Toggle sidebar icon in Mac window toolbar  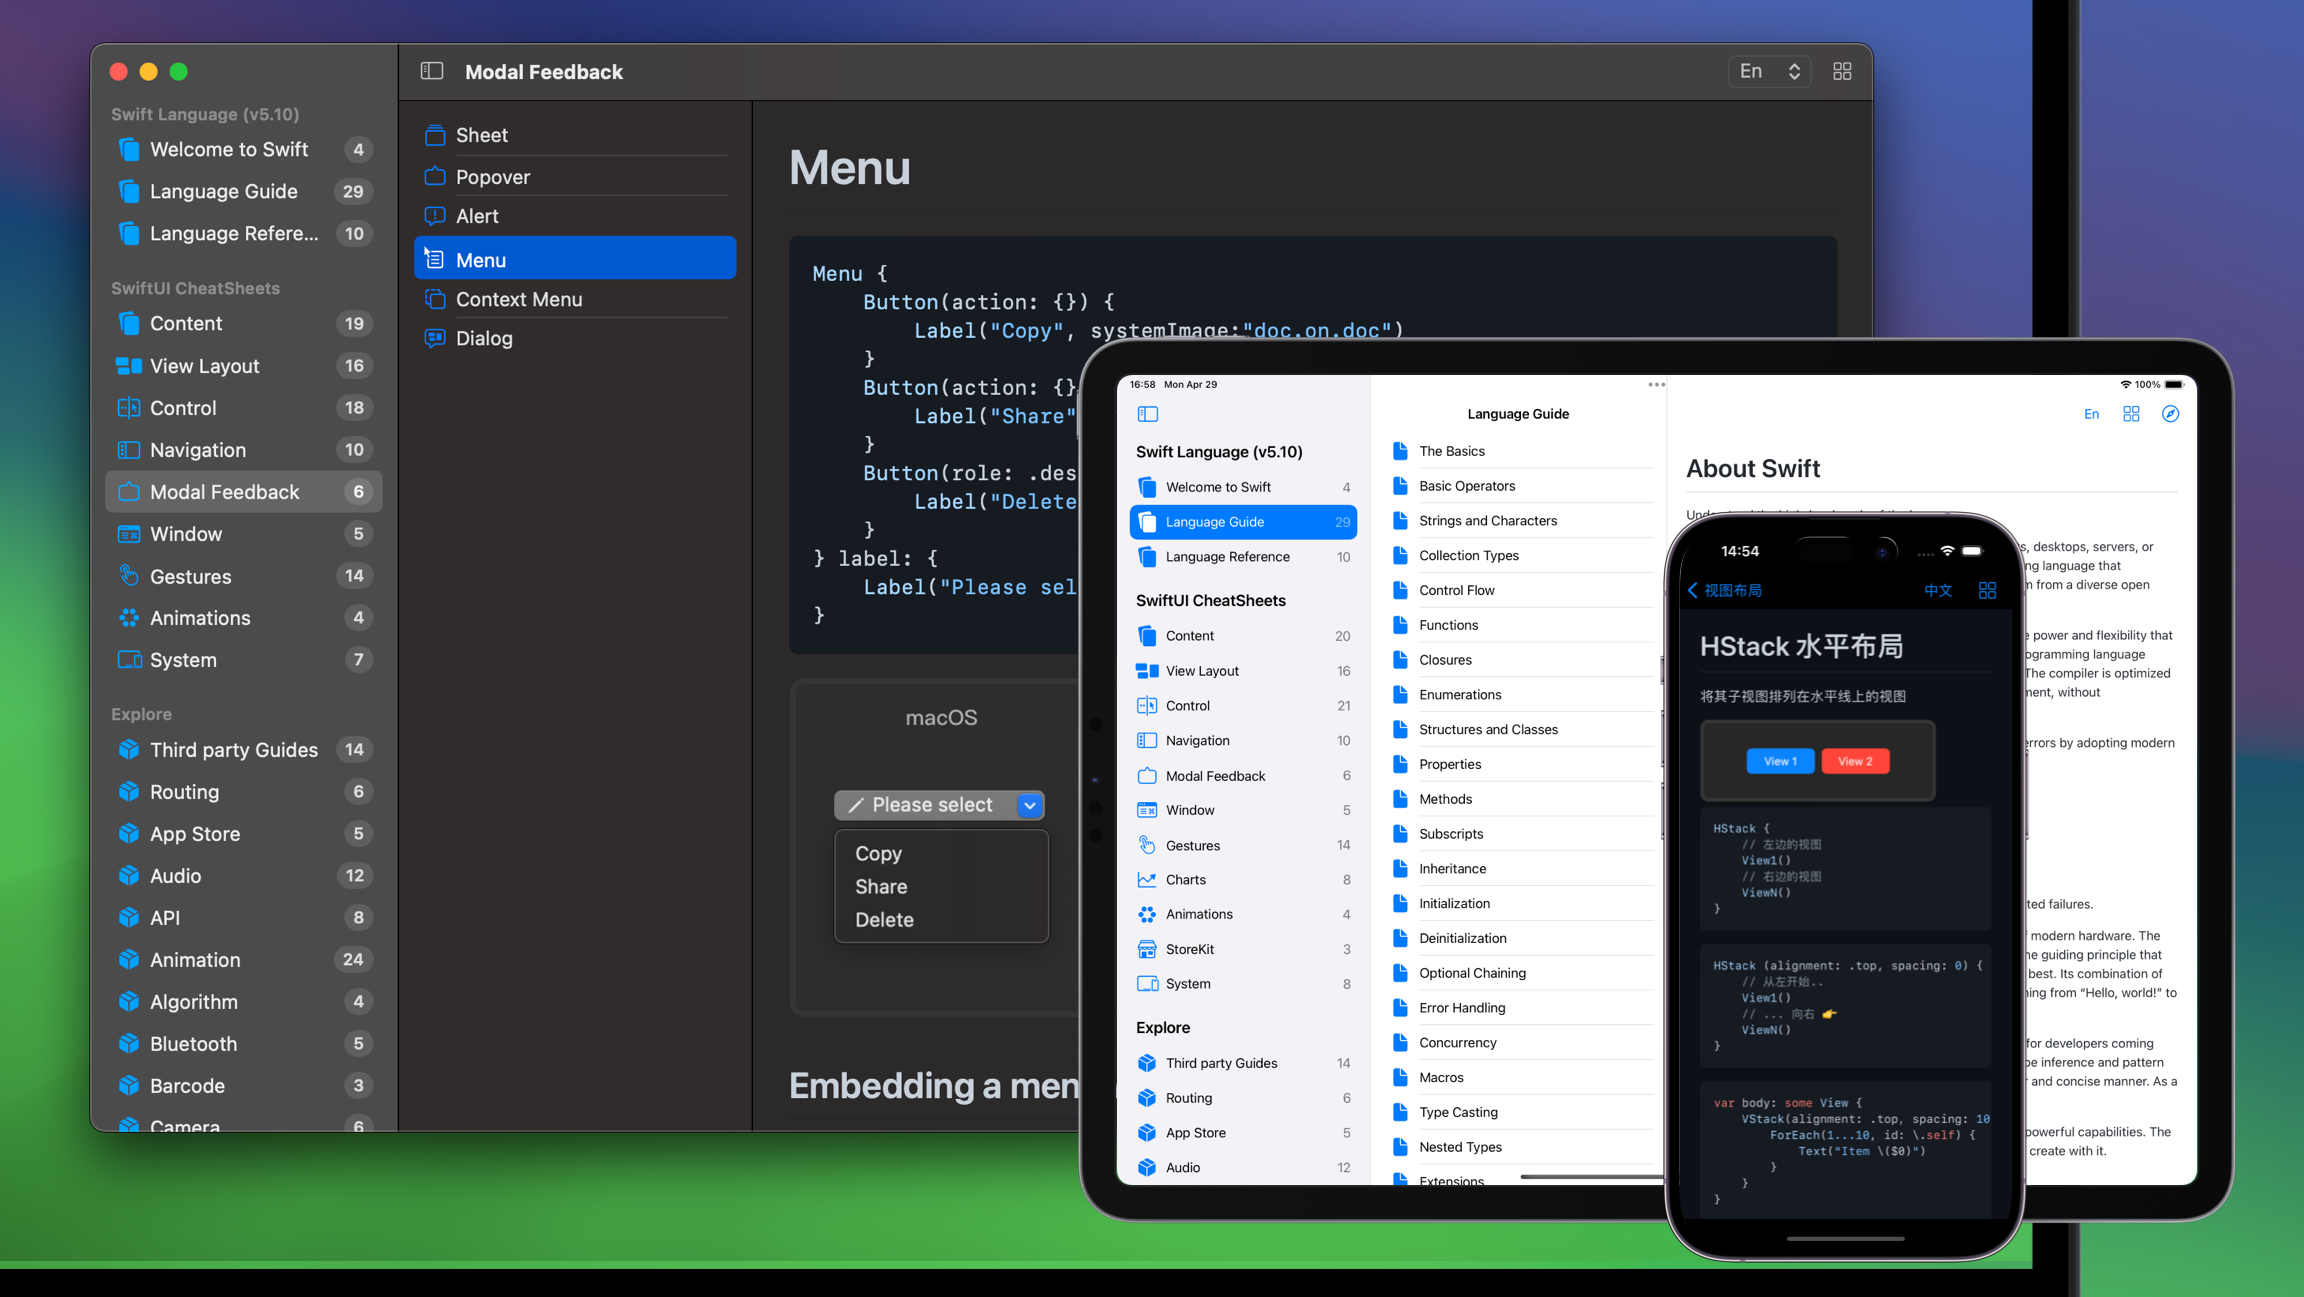click(432, 71)
